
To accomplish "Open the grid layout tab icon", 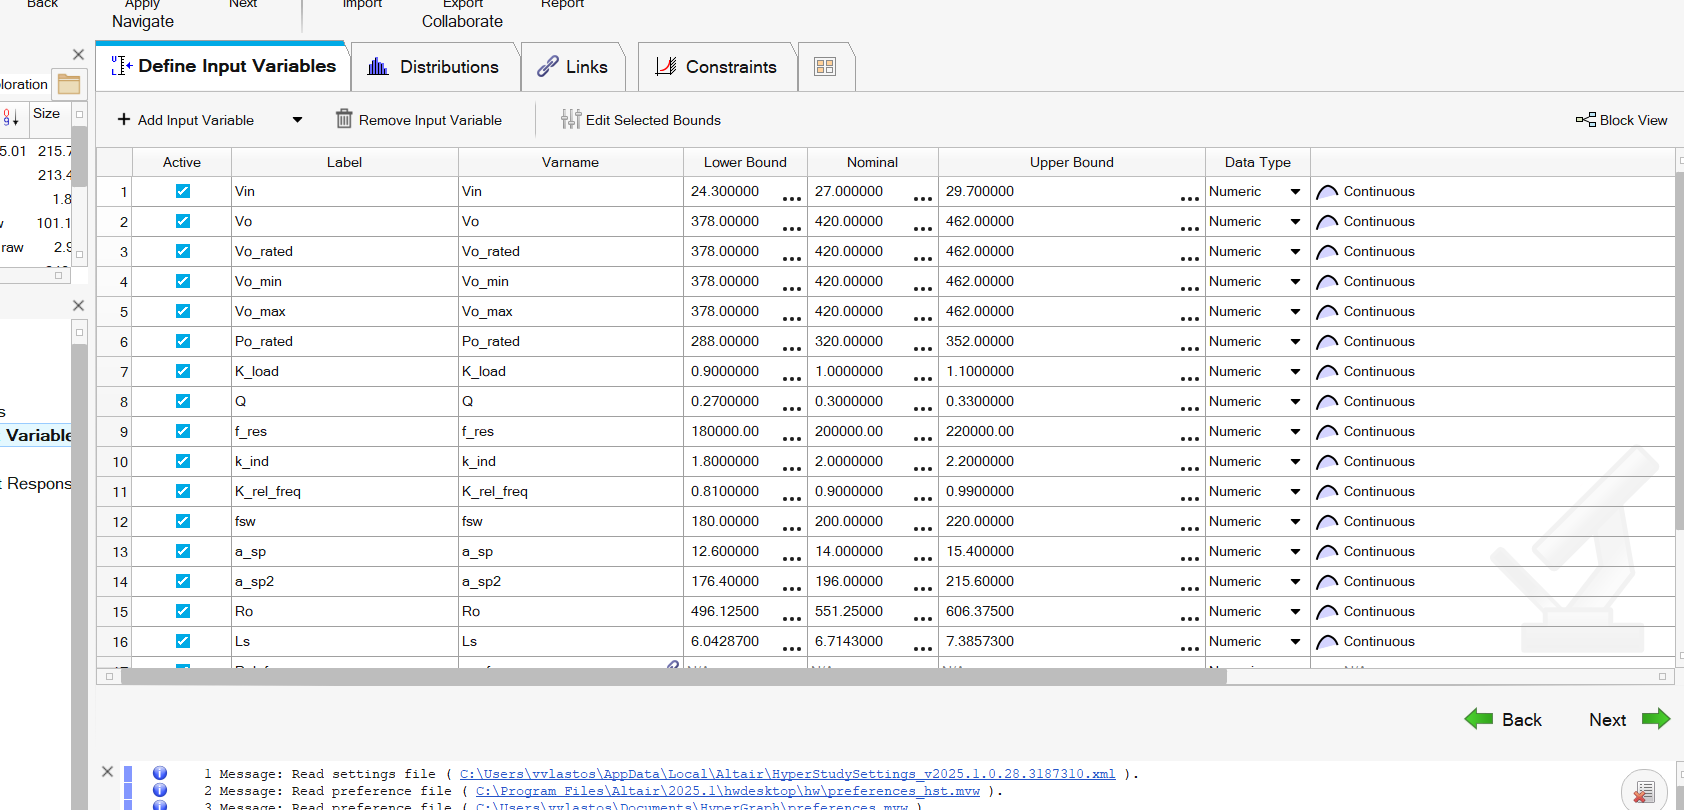I will tap(825, 67).
